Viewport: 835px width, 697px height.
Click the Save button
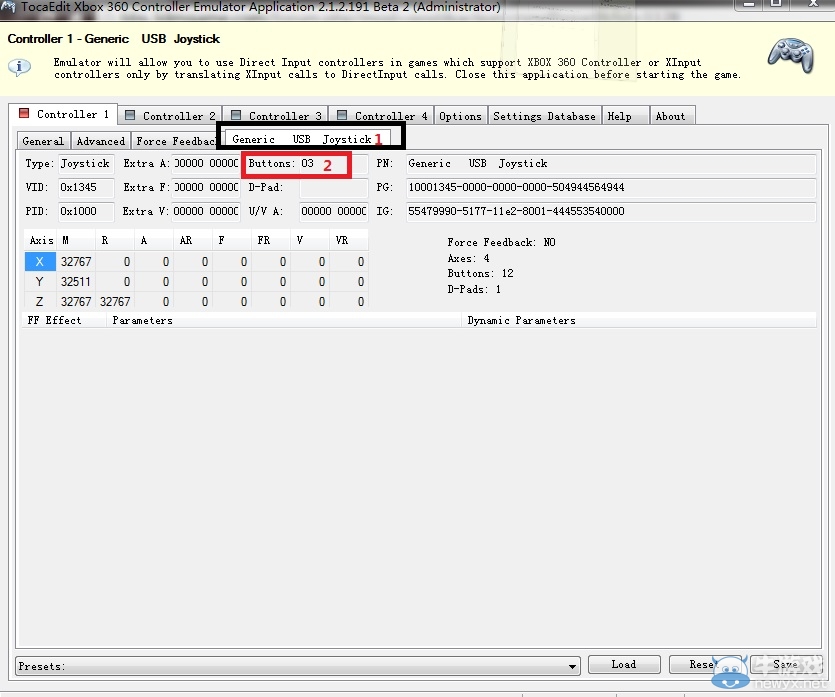(x=786, y=664)
